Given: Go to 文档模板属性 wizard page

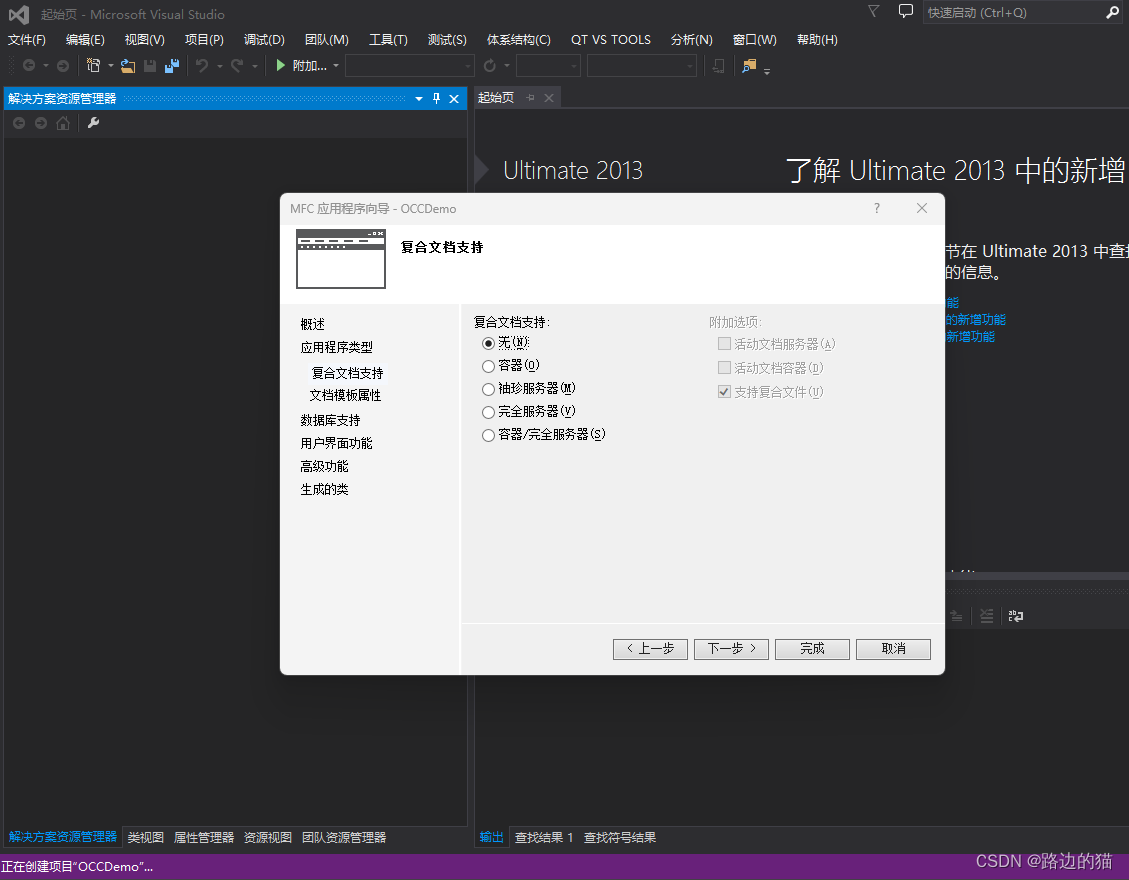Looking at the screenshot, I should coord(345,395).
